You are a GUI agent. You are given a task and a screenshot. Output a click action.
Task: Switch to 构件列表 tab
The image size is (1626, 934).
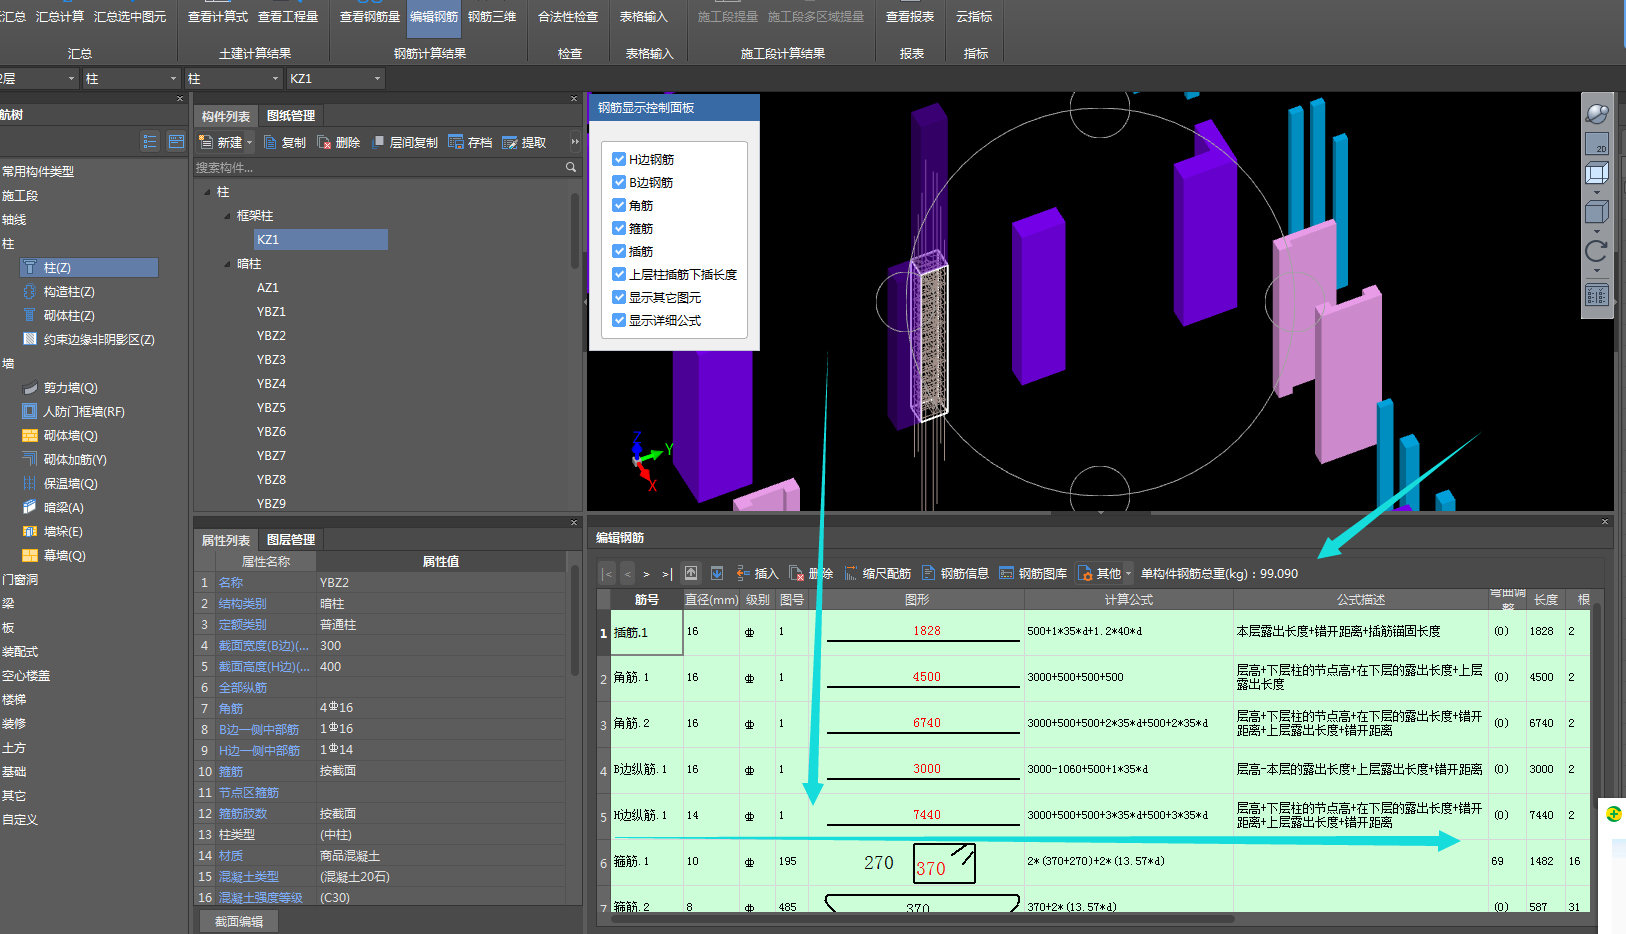click(x=226, y=116)
